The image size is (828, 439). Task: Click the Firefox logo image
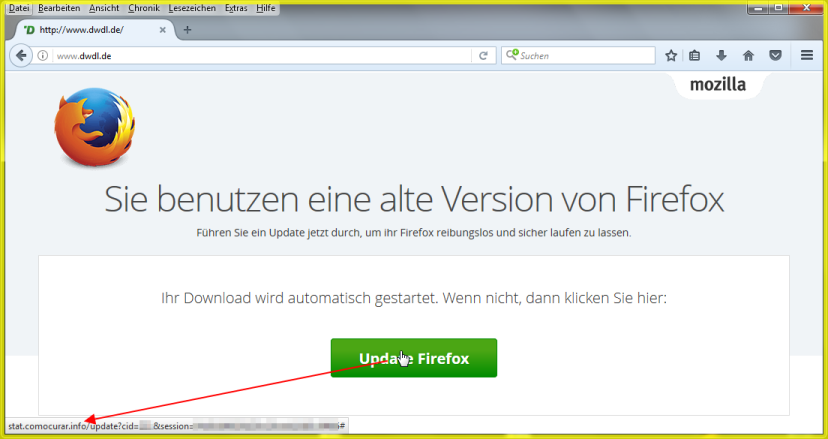click(x=95, y=127)
